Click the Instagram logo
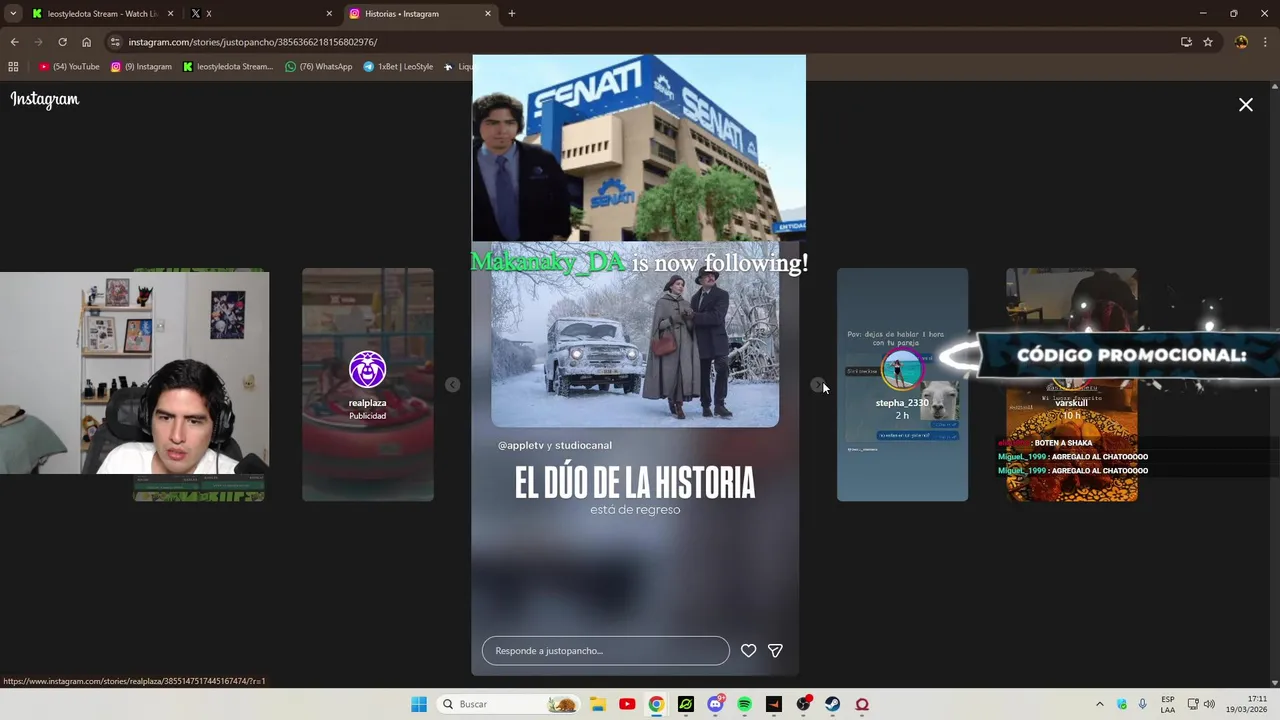1280x720 pixels. pyautogui.click(x=45, y=99)
